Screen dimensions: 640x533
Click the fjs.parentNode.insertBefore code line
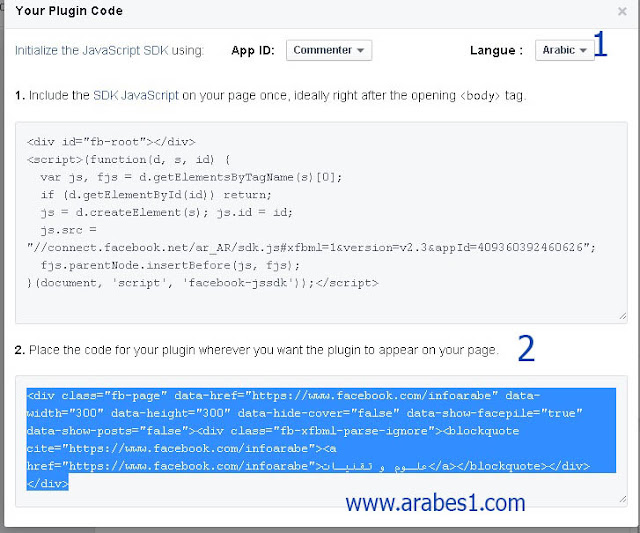170,265
